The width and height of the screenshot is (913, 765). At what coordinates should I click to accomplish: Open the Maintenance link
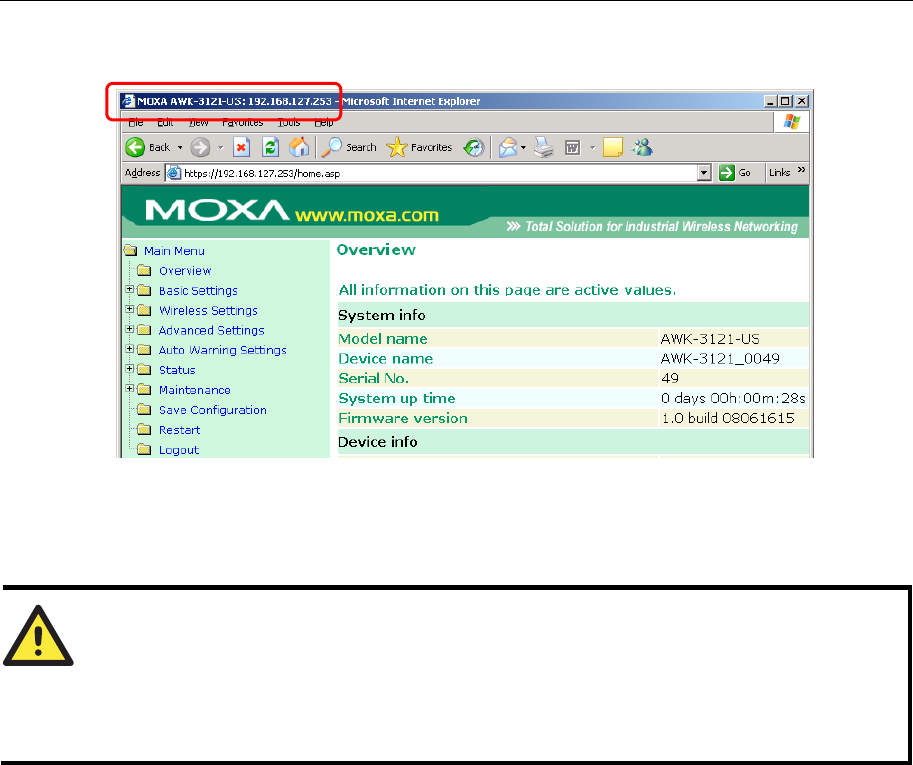194,390
